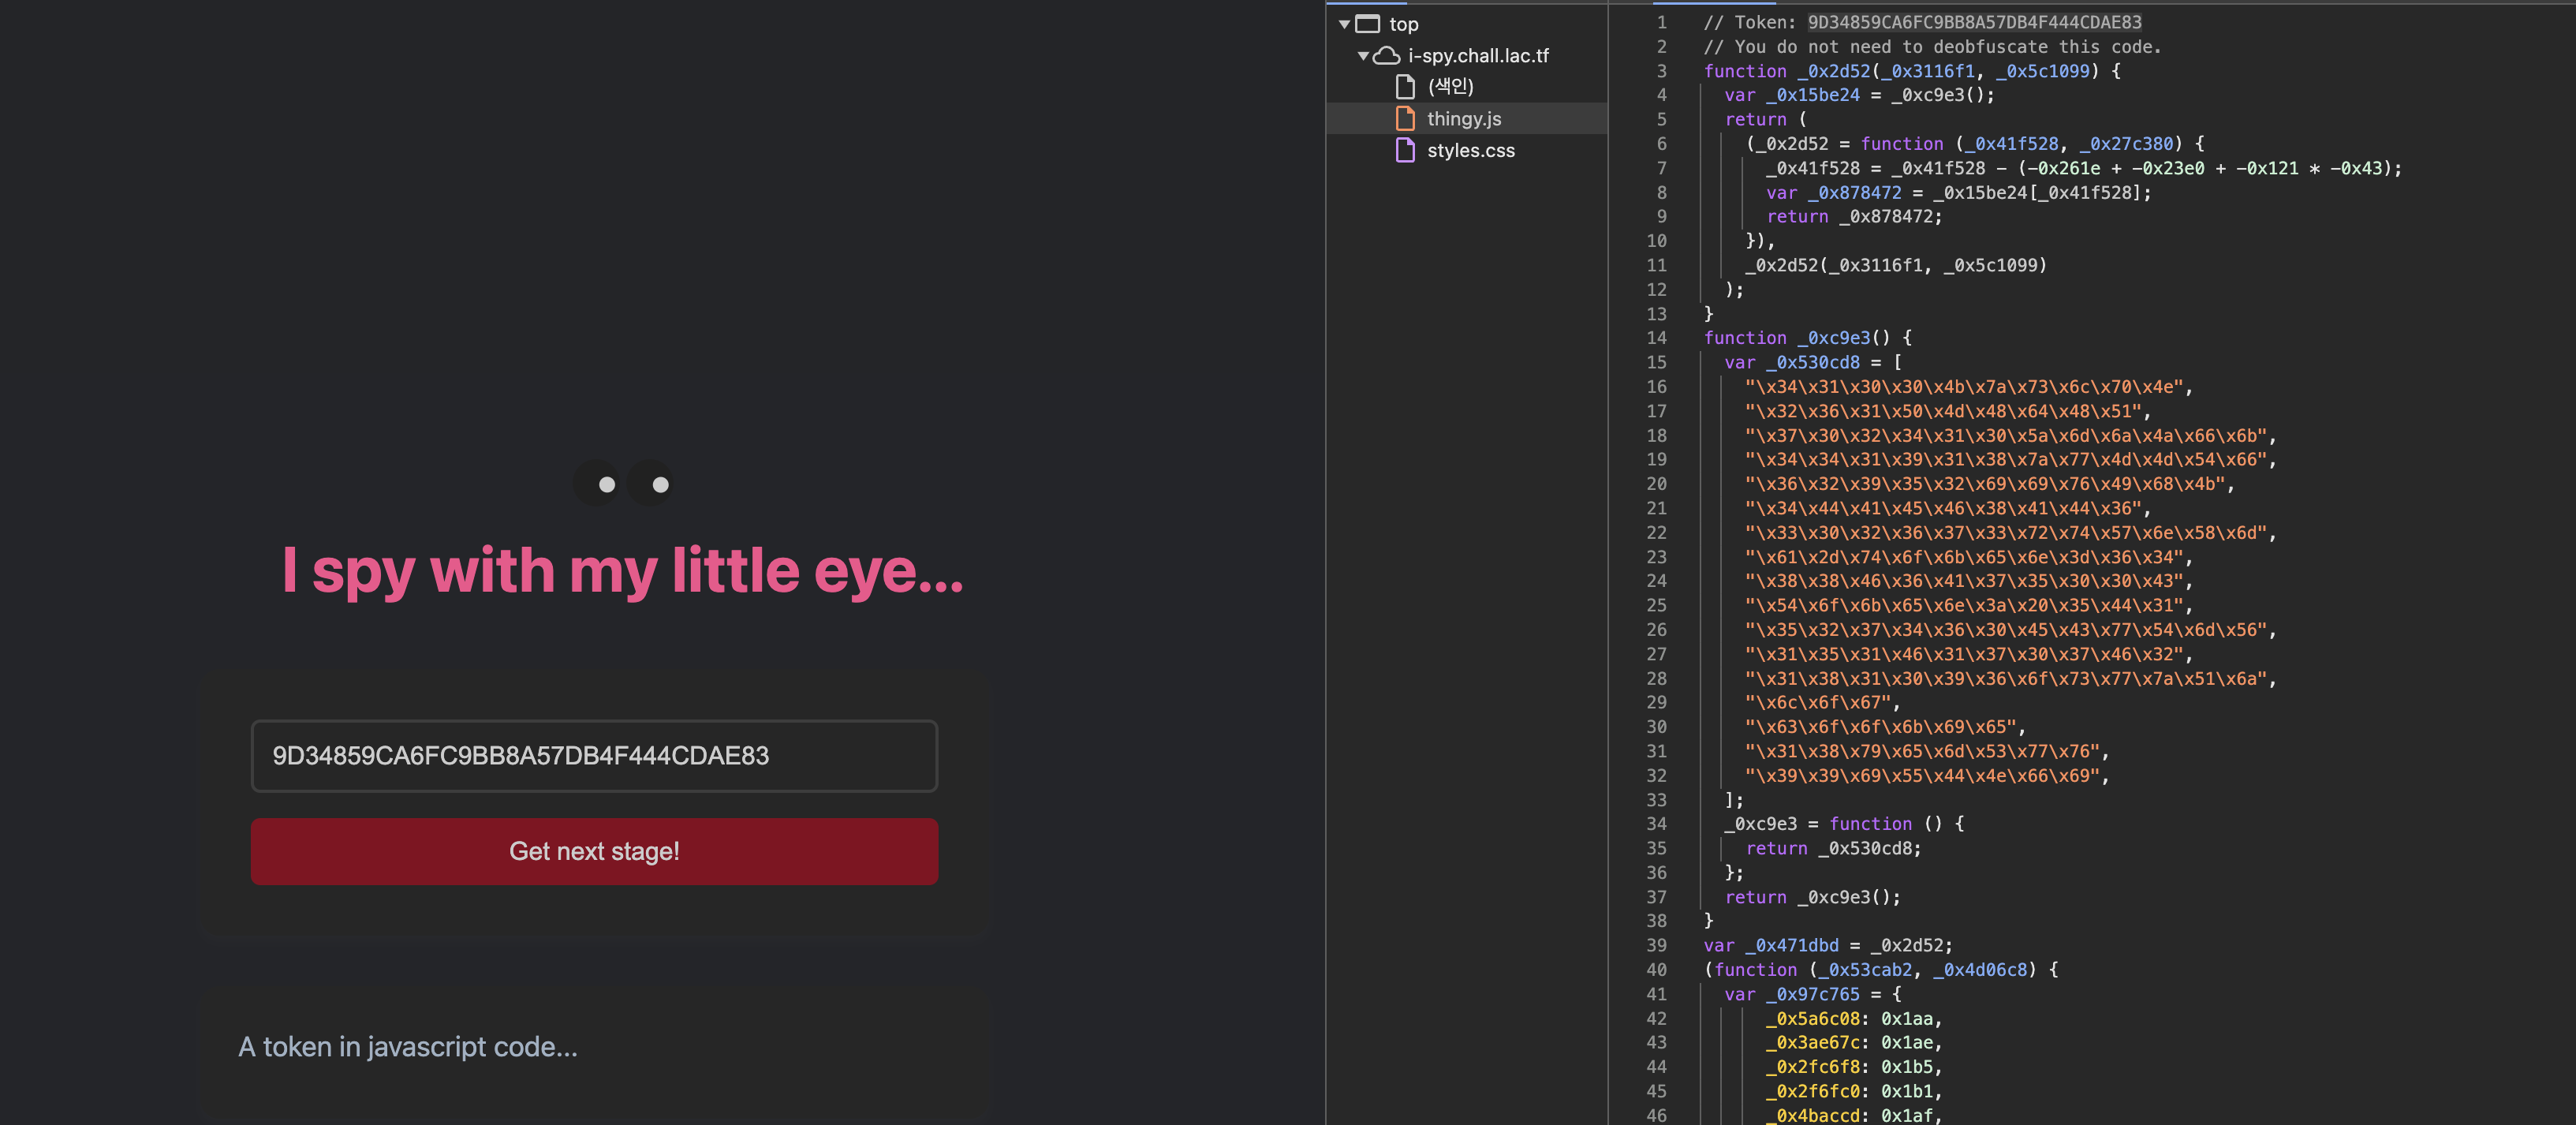This screenshot has height=1125, width=2576.
Task: Click the orange thingy.js file icon
Action: click(1405, 119)
